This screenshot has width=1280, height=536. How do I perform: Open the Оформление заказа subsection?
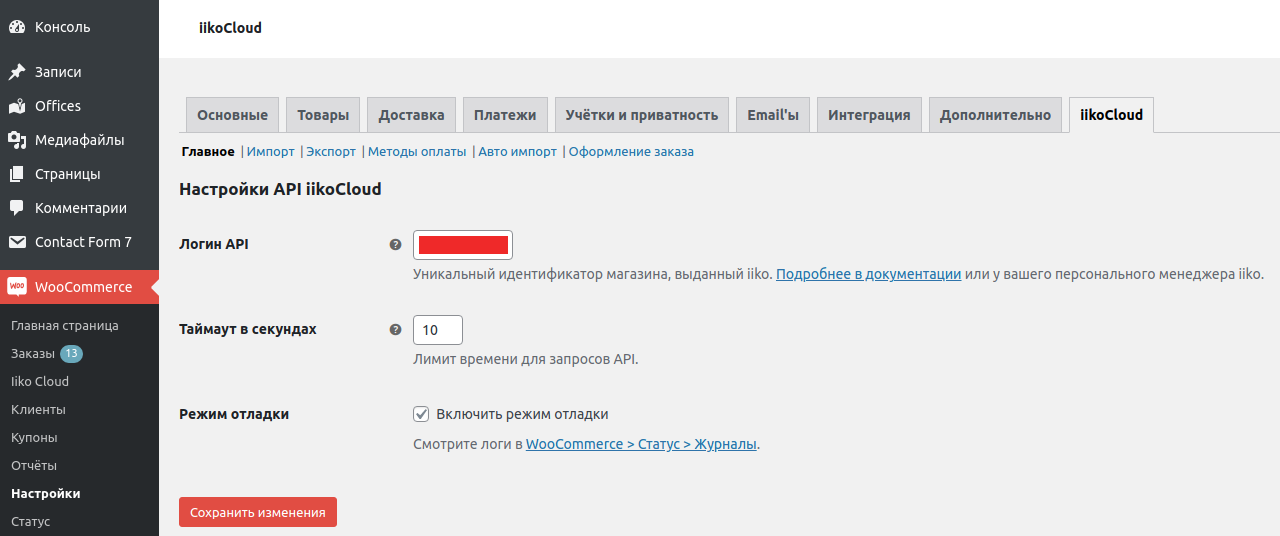point(631,152)
